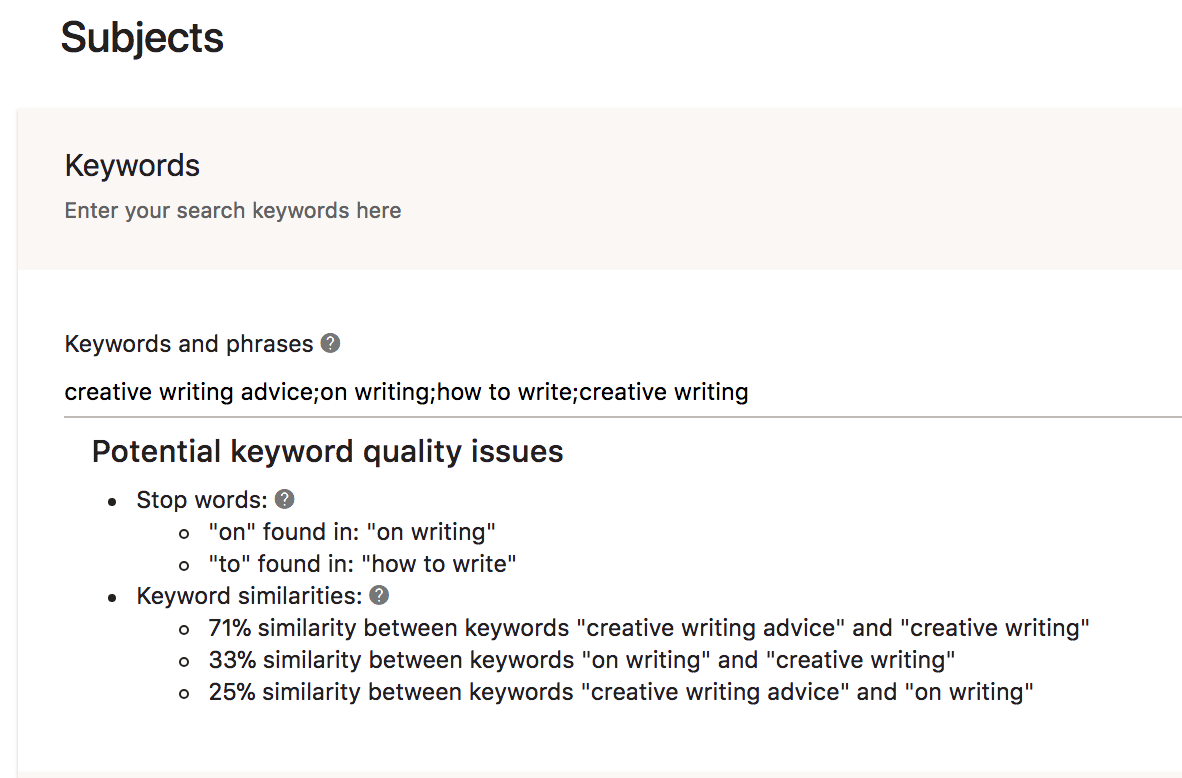Click the Keyword similarities help icon

point(379,596)
